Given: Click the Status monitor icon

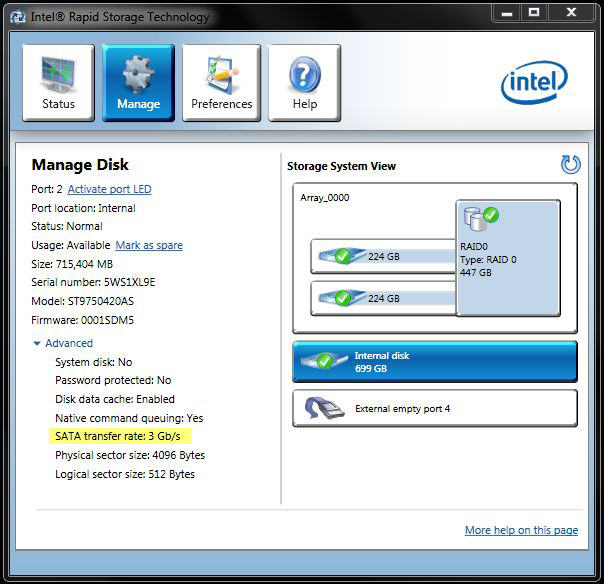Looking at the screenshot, I should point(58,74).
